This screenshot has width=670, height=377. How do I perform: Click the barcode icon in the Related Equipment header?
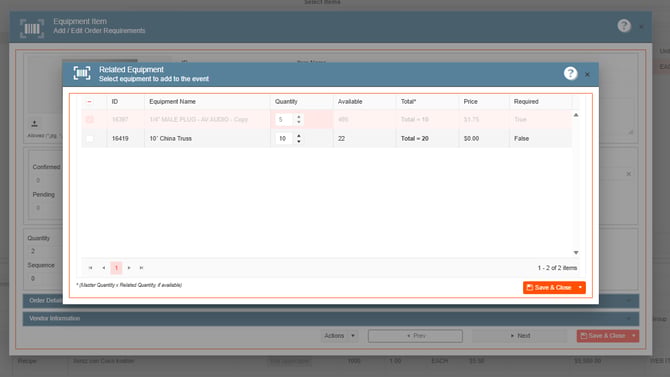coord(82,73)
